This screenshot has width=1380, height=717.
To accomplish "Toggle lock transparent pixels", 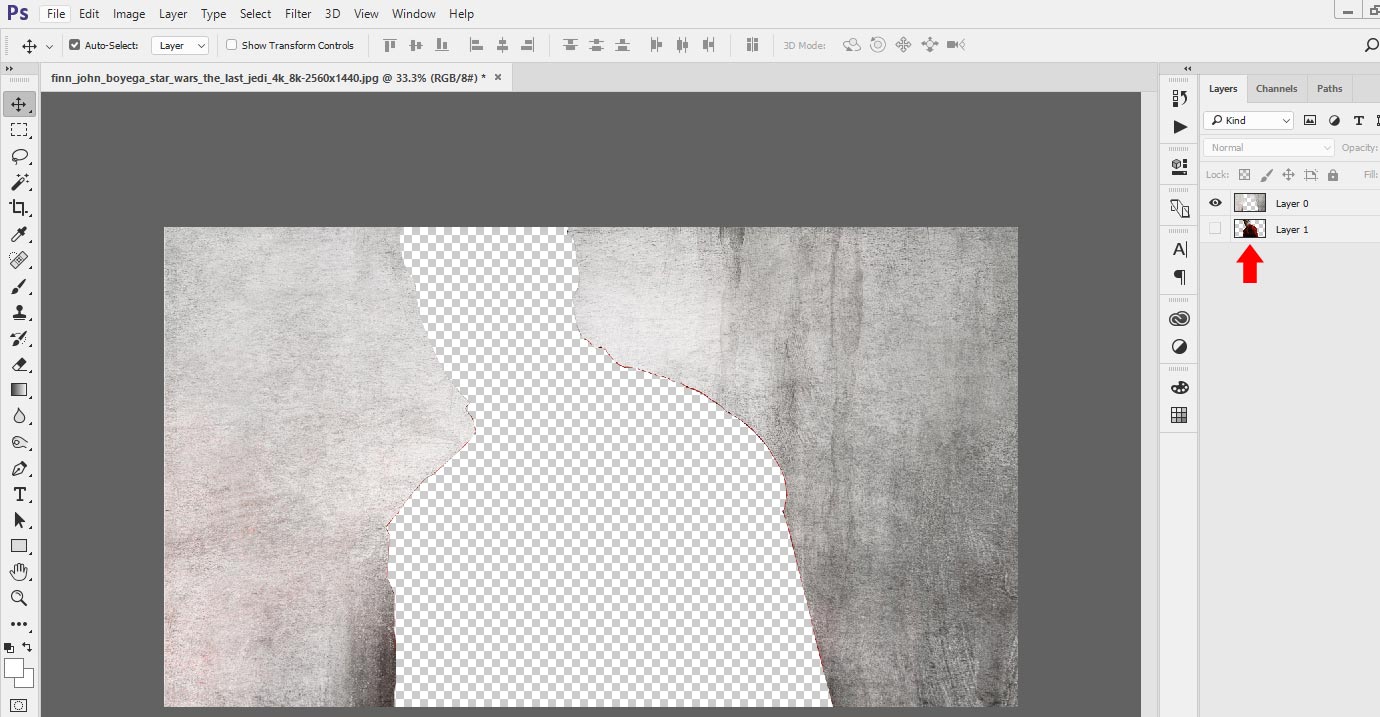I will point(1245,175).
